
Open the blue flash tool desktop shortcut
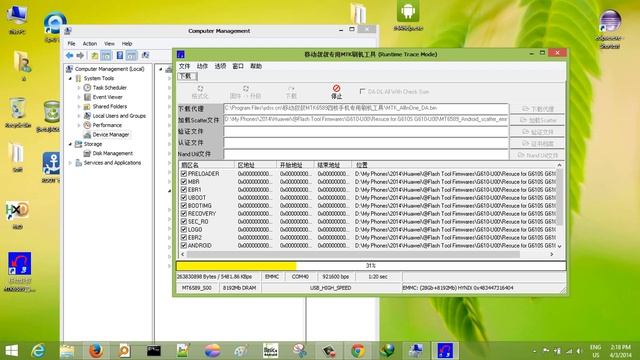coord(19,271)
